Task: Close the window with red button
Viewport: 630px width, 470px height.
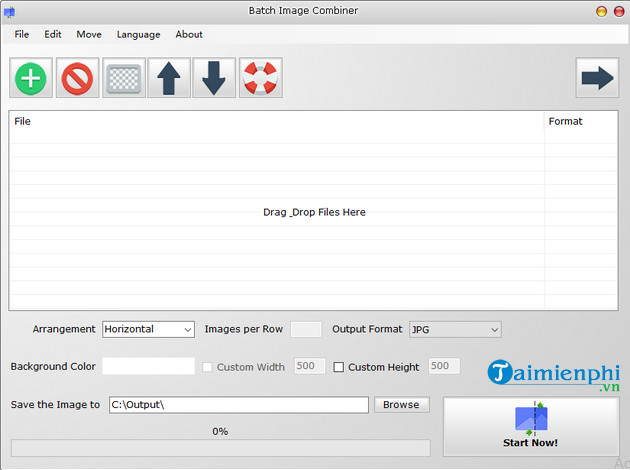Action: [x=619, y=12]
